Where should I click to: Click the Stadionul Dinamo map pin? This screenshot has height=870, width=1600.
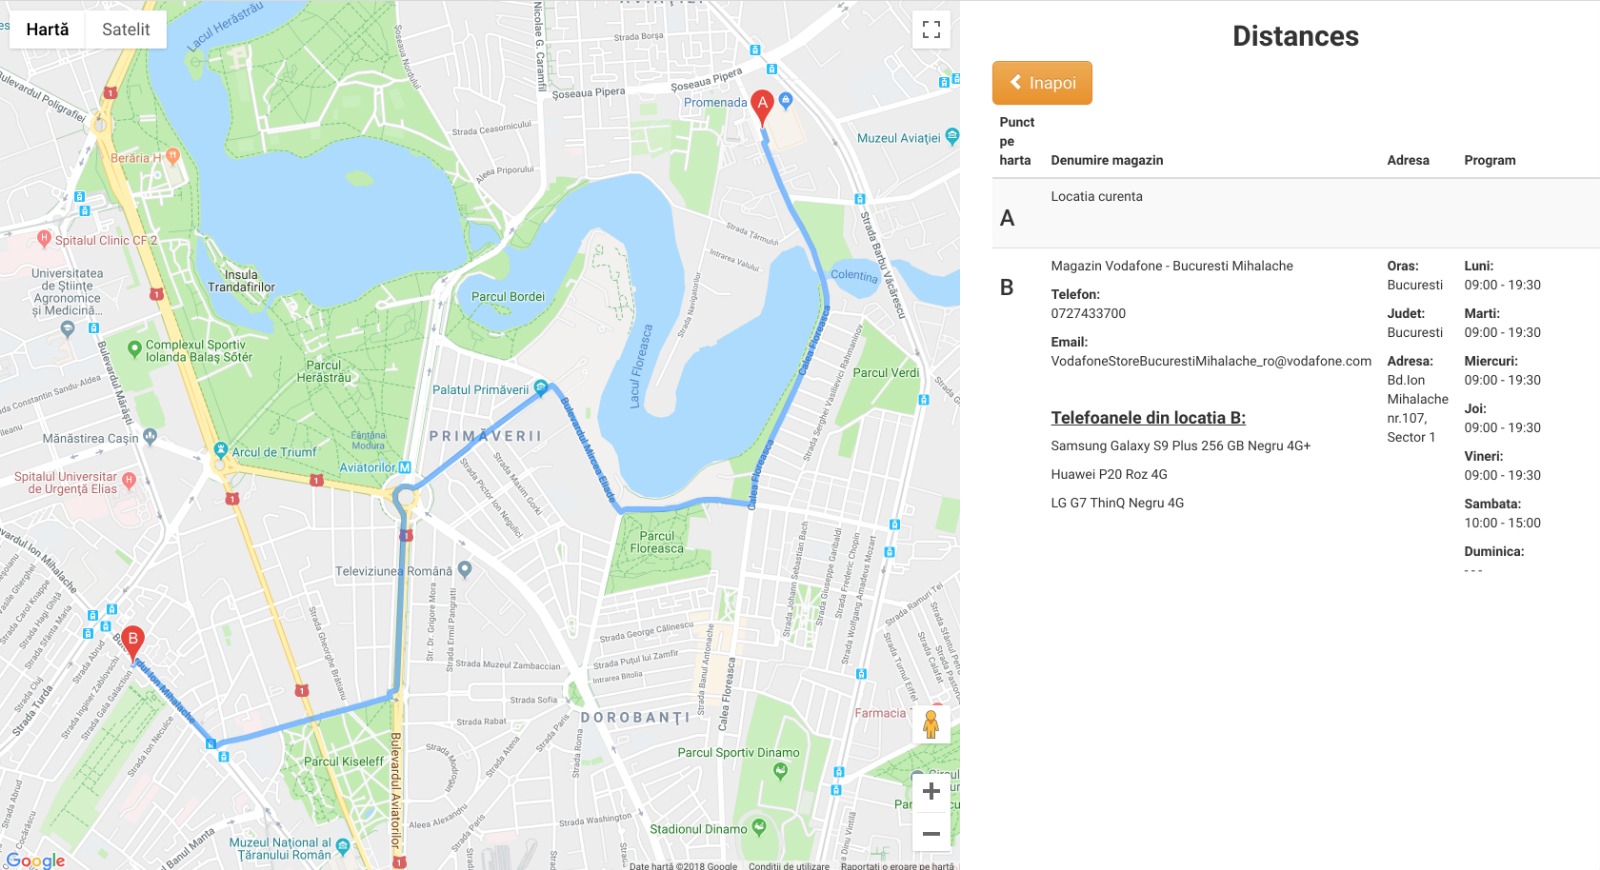[759, 828]
